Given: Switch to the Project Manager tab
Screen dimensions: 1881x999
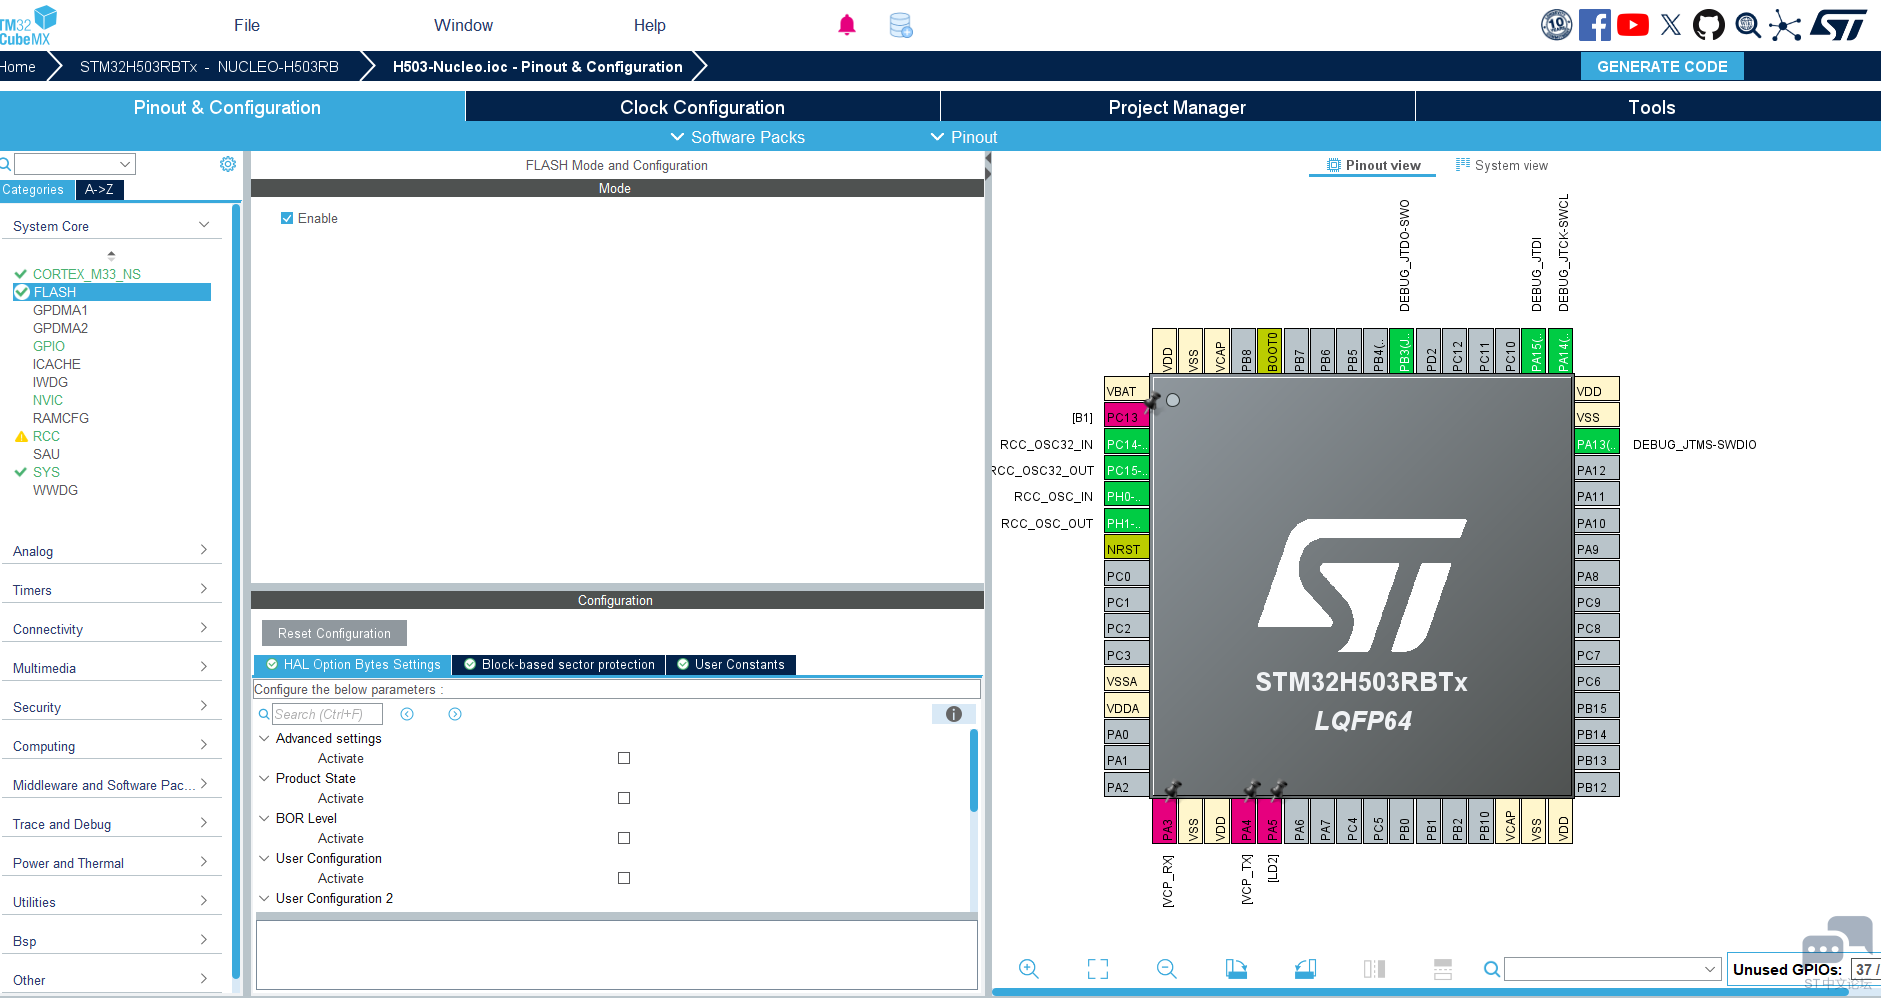Looking at the screenshot, I should tap(1177, 107).
